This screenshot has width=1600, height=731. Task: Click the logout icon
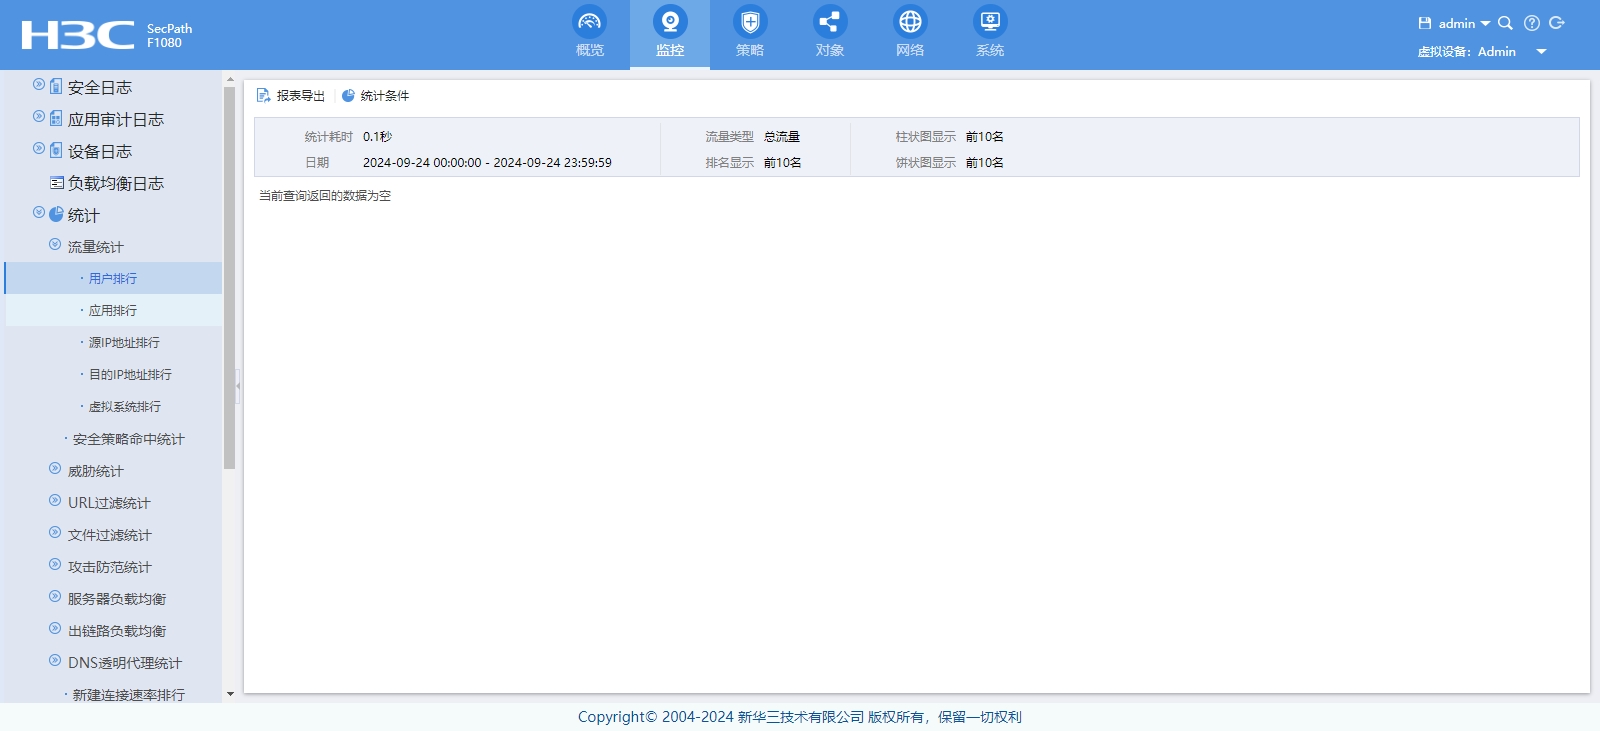coord(1556,23)
